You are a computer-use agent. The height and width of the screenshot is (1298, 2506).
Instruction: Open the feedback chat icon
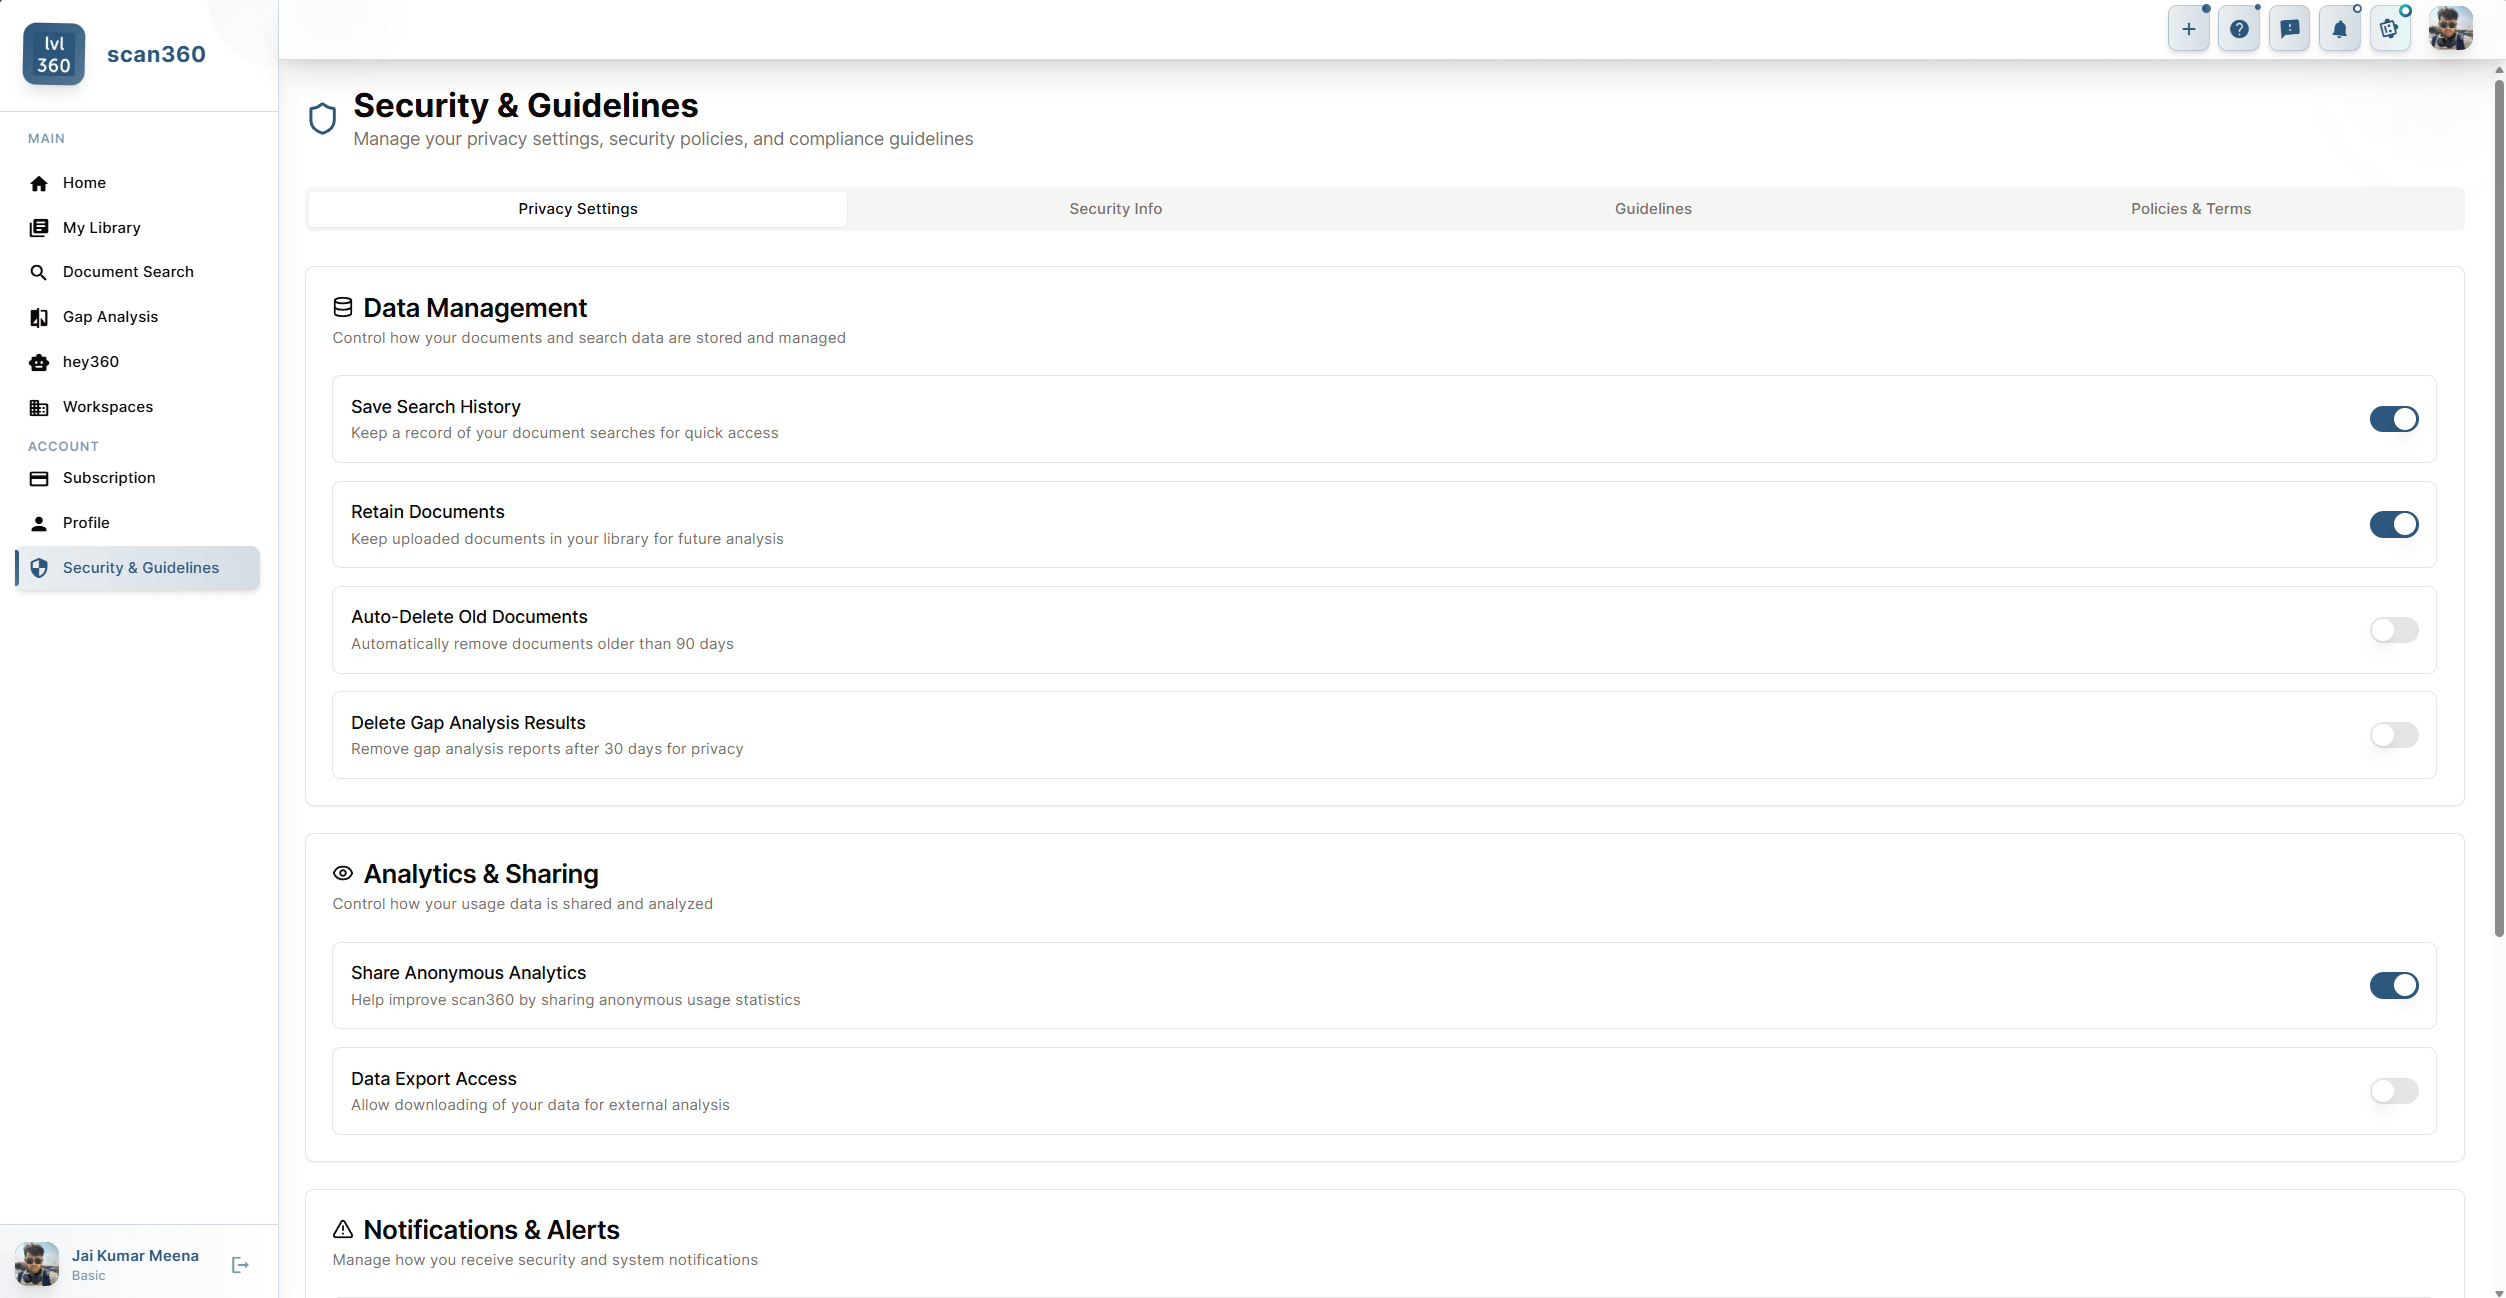(x=2289, y=28)
